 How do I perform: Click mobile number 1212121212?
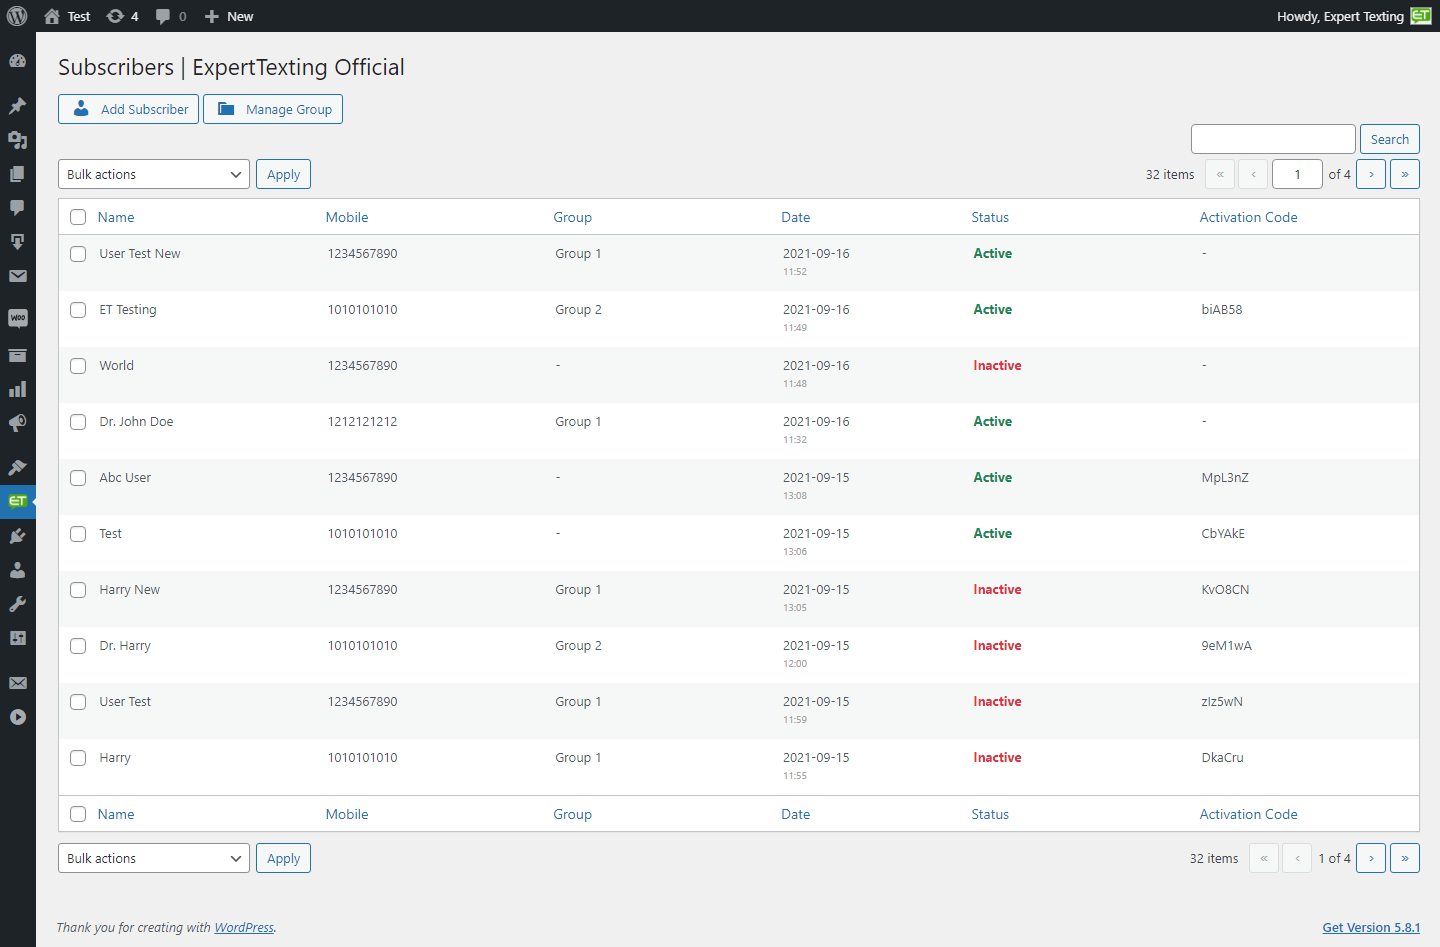pyautogui.click(x=362, y=422)
